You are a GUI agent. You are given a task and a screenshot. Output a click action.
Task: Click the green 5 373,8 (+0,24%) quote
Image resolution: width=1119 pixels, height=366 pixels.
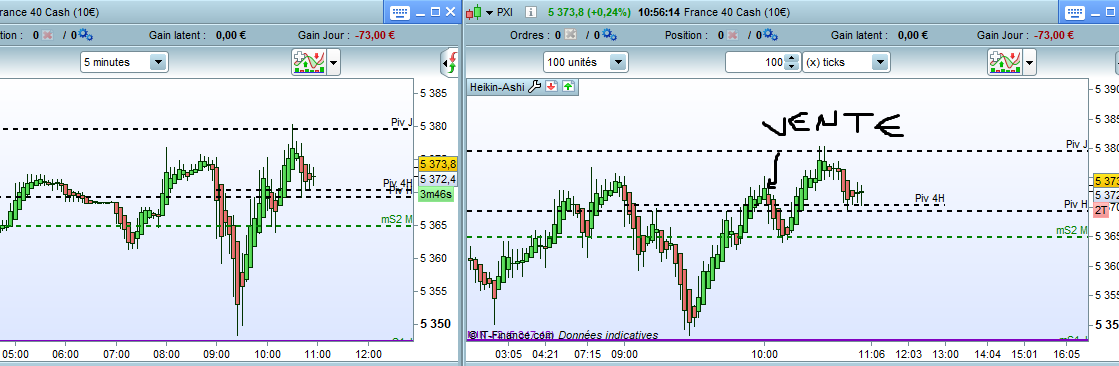[x=589, y=12]
